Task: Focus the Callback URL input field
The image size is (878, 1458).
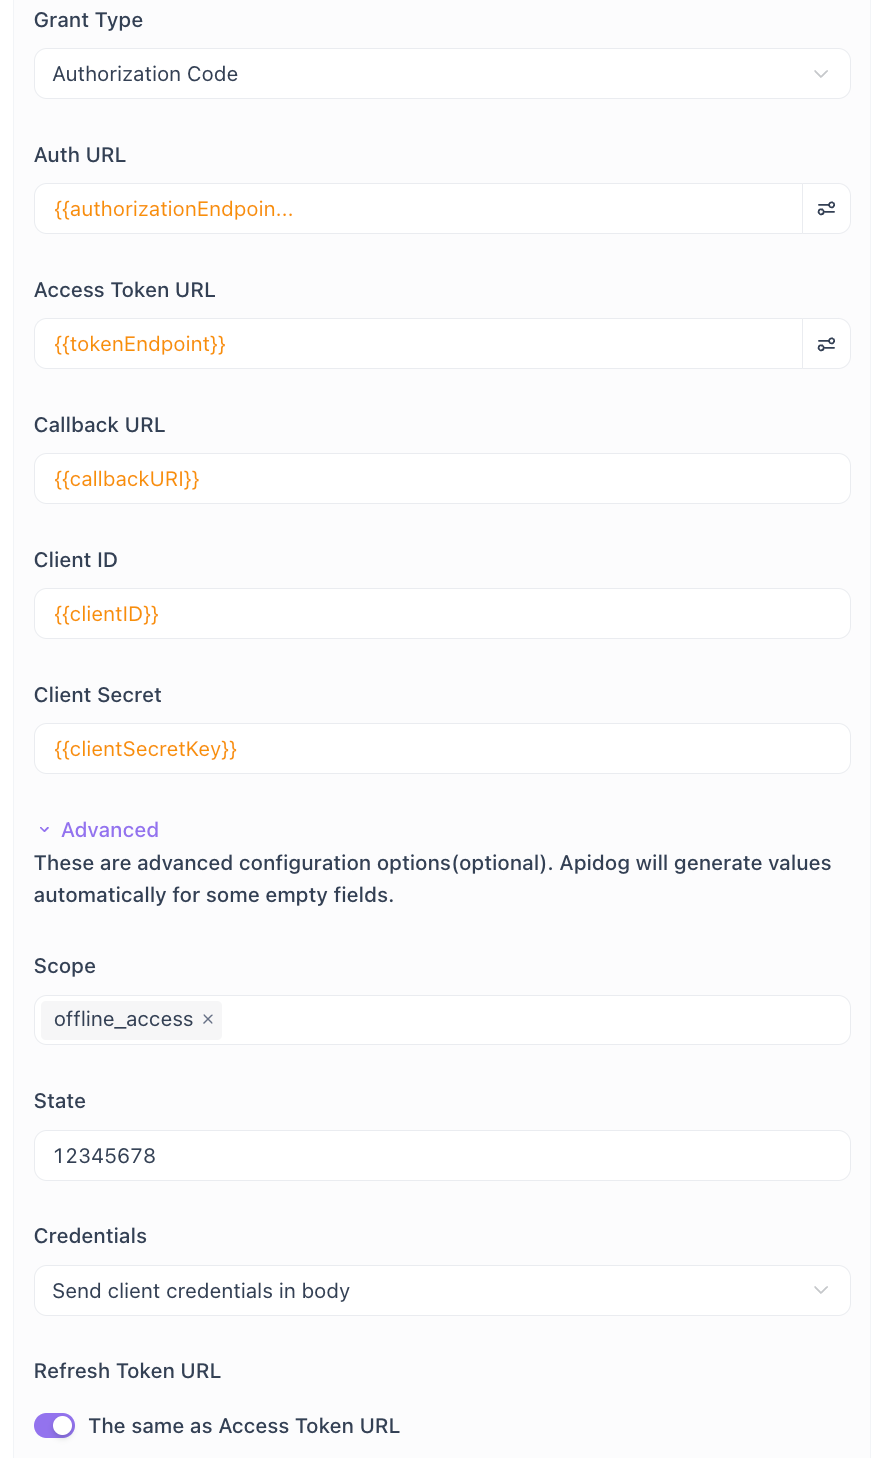Action: 442,479
